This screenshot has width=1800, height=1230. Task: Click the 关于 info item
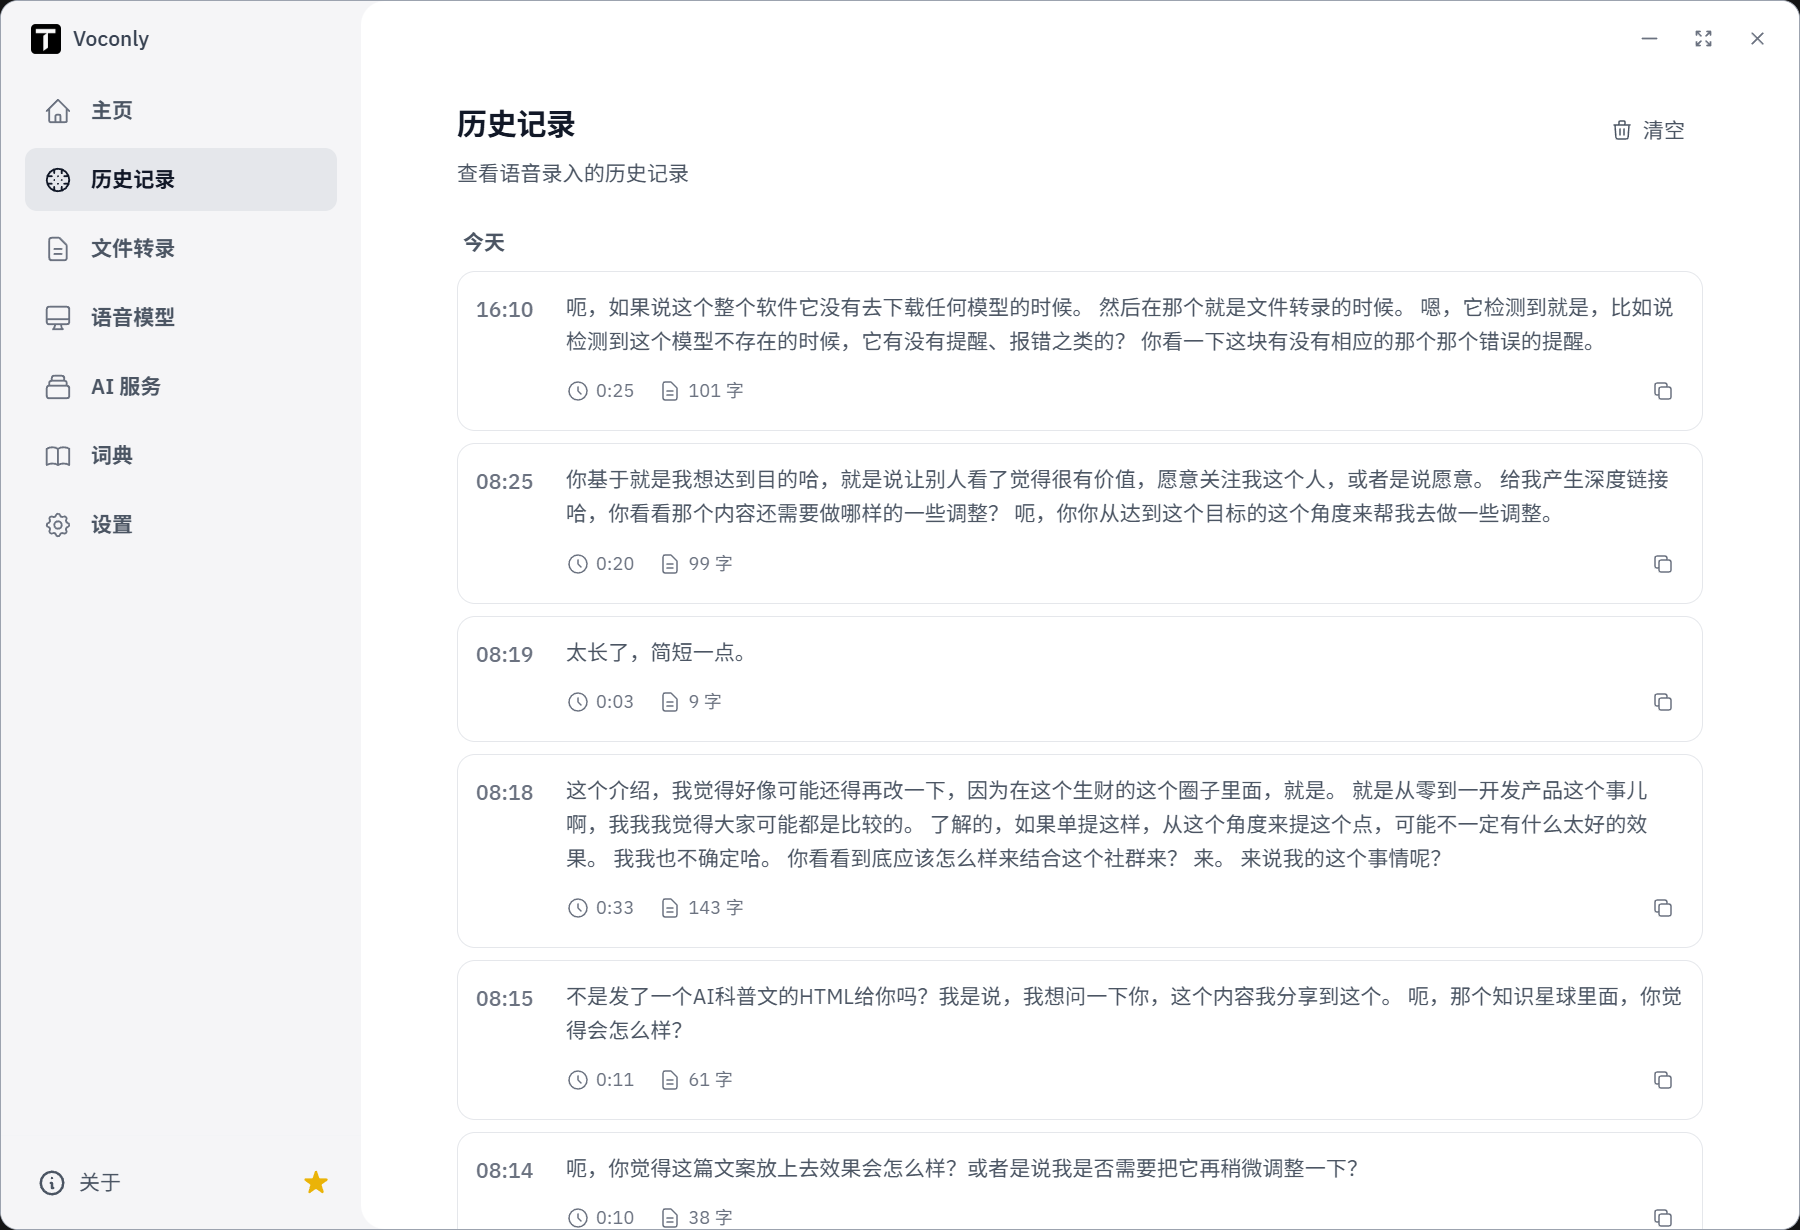click(x=80, y=1183)
